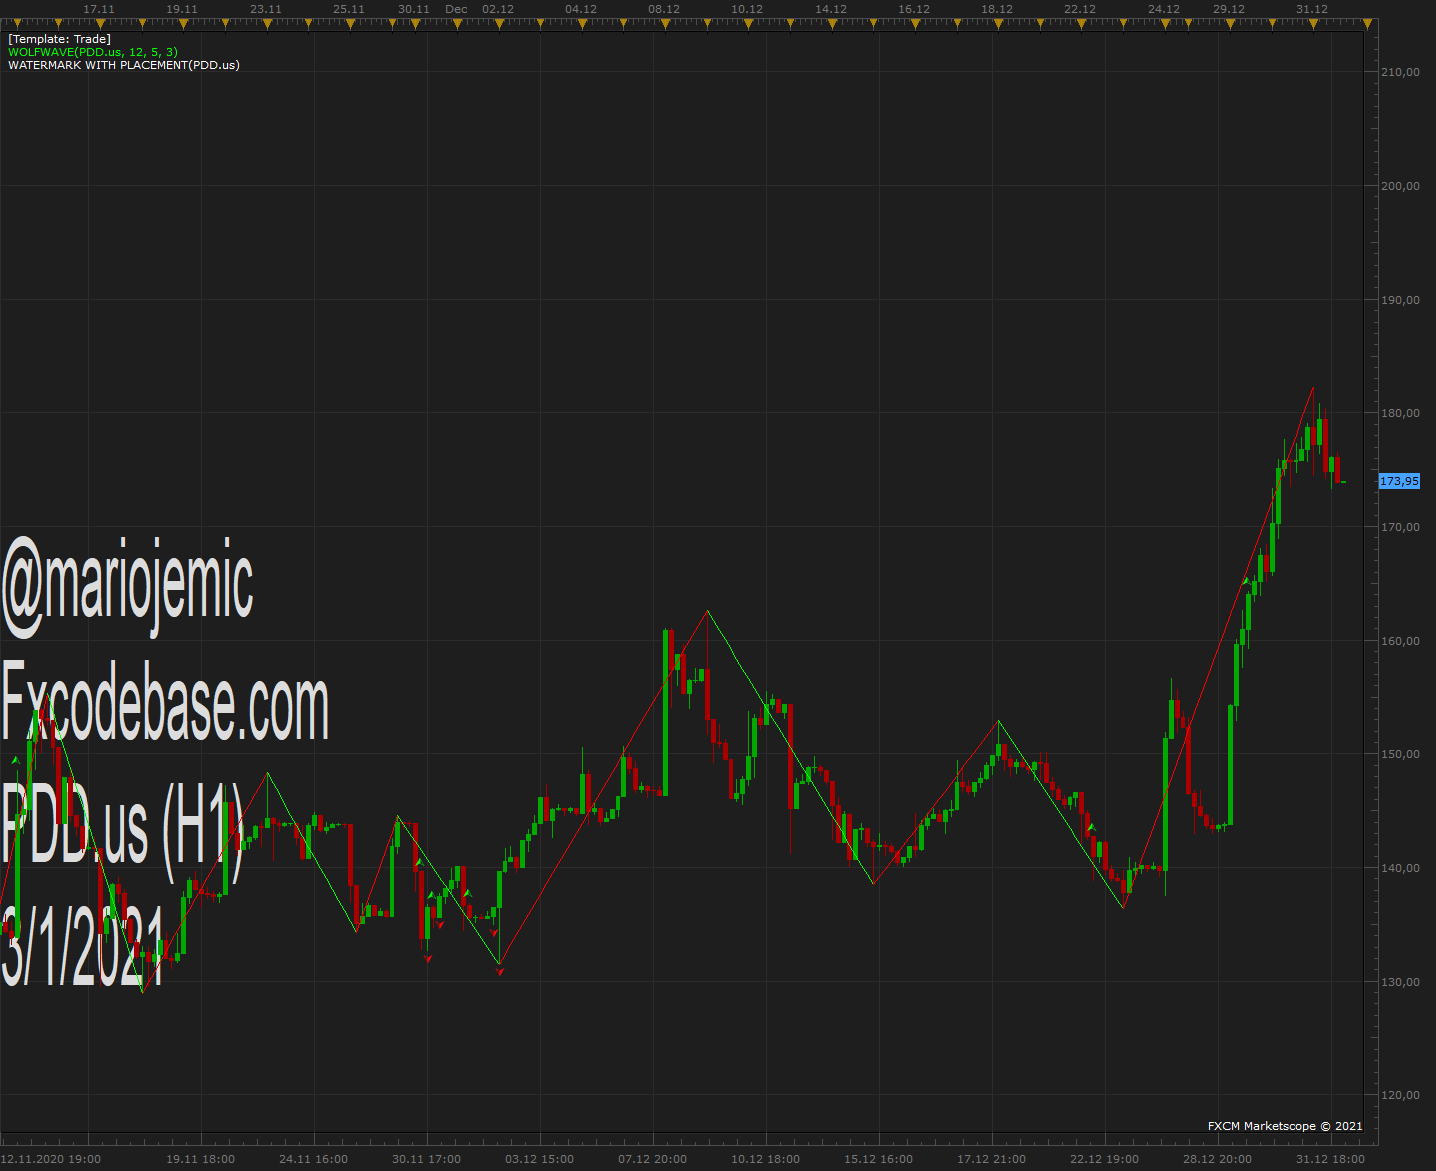The image size is (1436, 1171).
Task: Click the 140,00 price axis label
Action: (1400, 868)
